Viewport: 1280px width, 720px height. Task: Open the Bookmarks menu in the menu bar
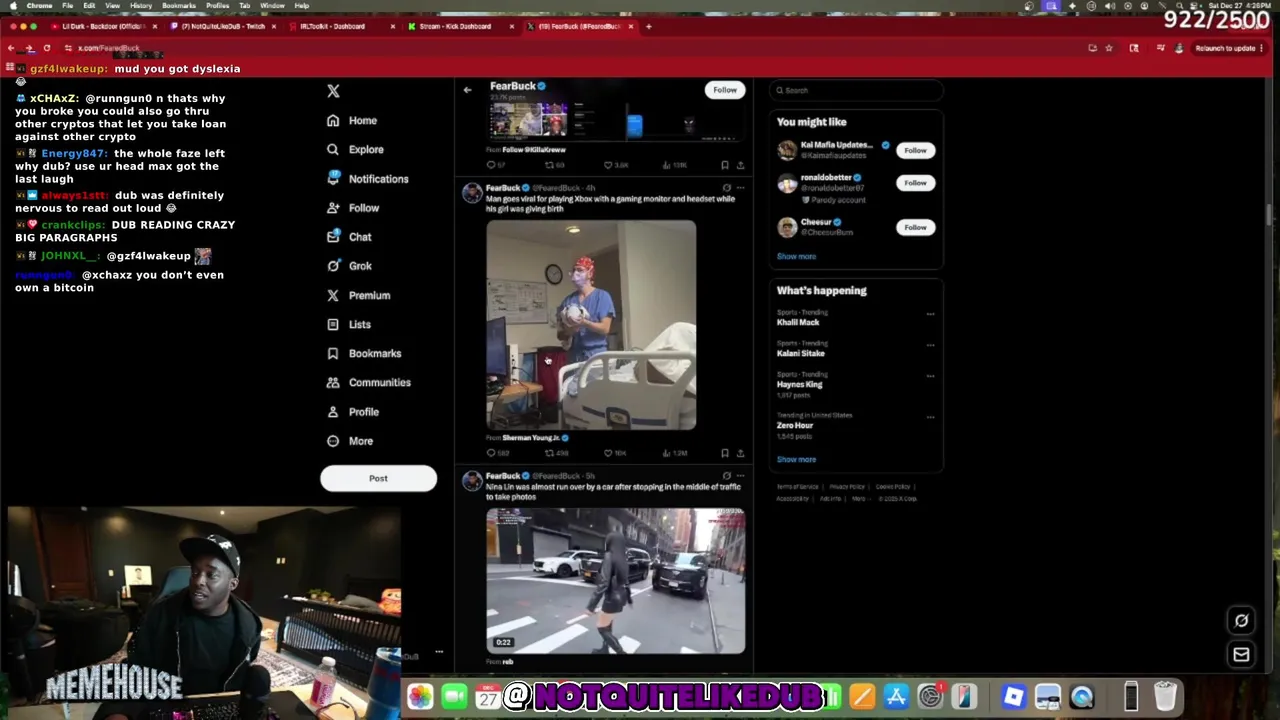tap(179, 6)
